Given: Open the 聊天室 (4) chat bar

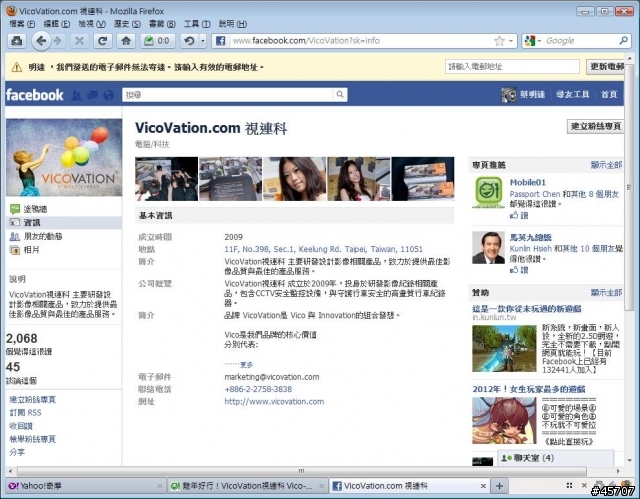Looking at the screenshot, I should [x=556, y=458].
